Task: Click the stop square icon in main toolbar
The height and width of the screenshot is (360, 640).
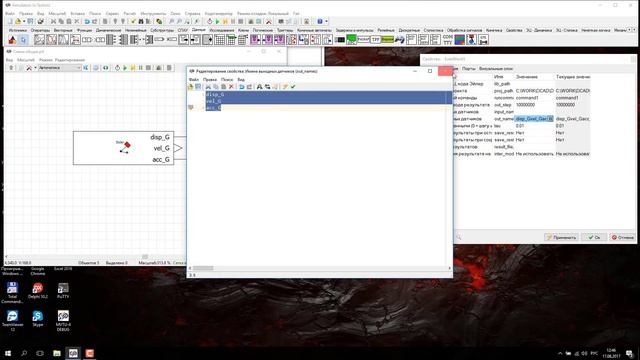Action: point(241,21)
